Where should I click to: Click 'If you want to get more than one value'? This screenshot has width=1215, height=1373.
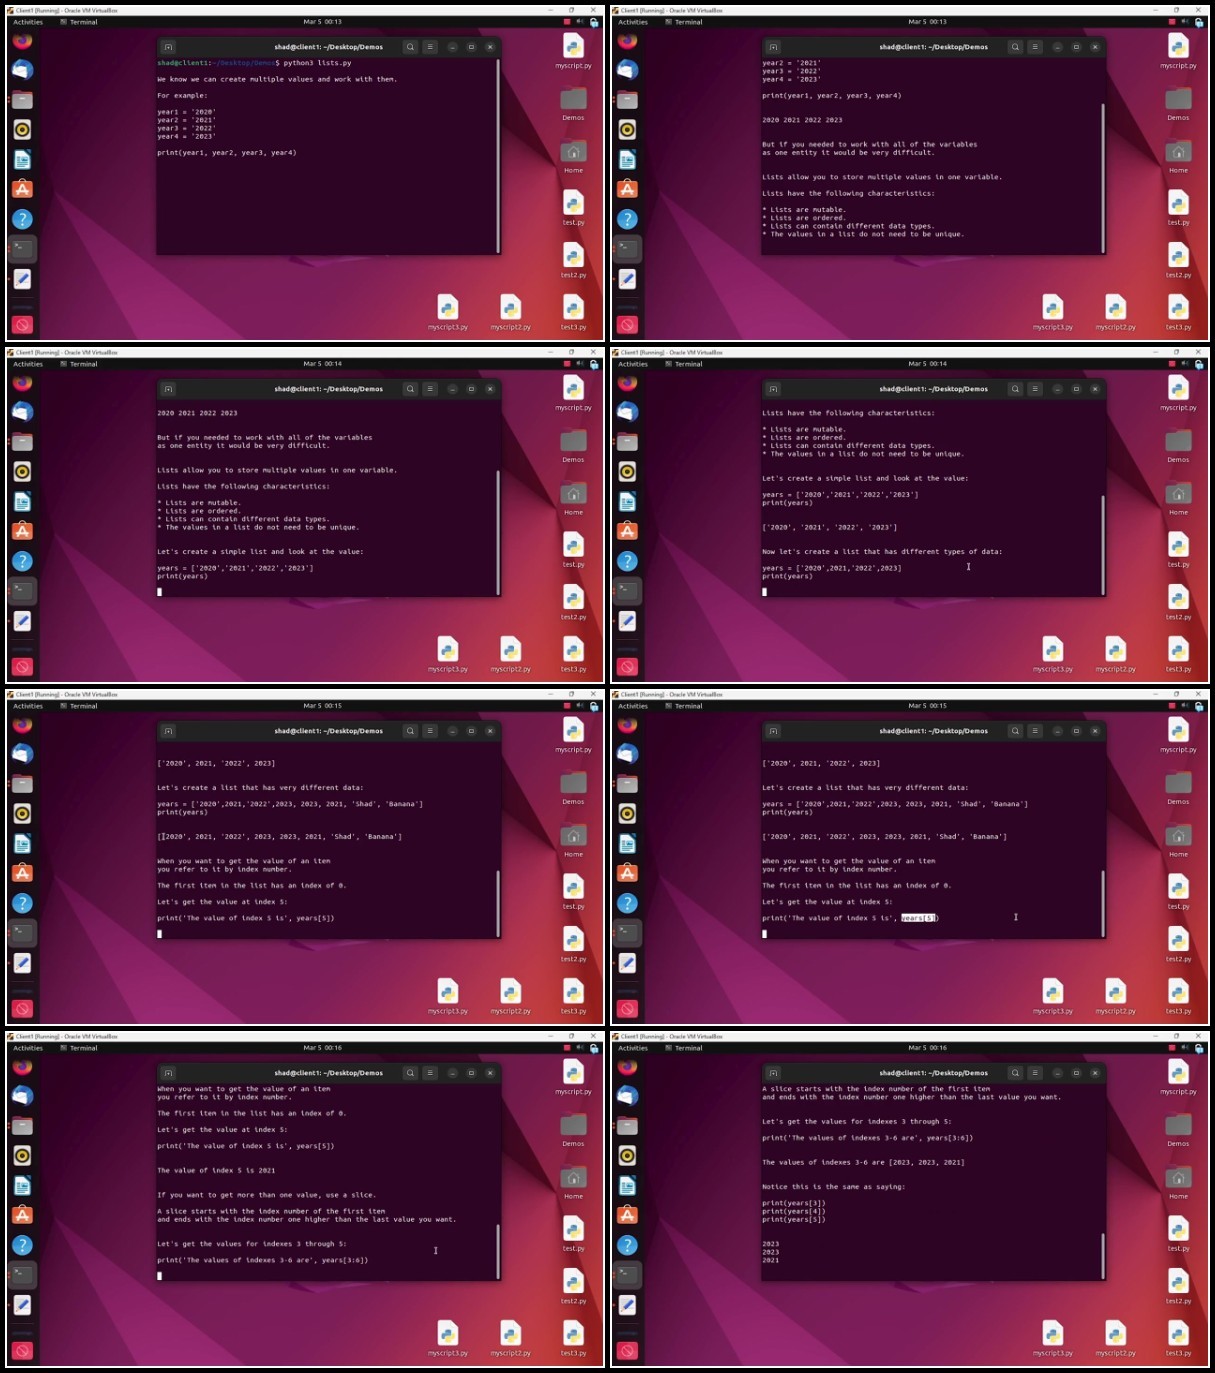click(x=266, y=1195)
